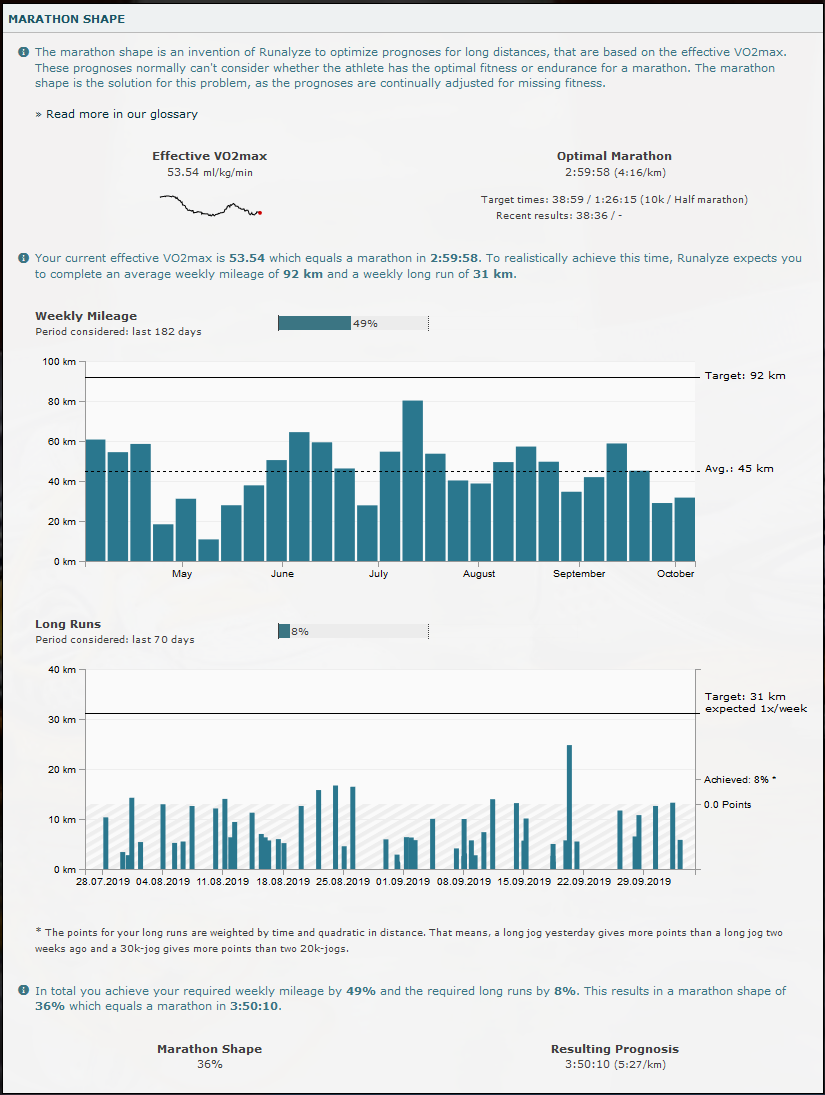Click the info icon beside the marathon shape description
Screen dimensions: 825x1095
pyautogui.click(x=23, y=52)
